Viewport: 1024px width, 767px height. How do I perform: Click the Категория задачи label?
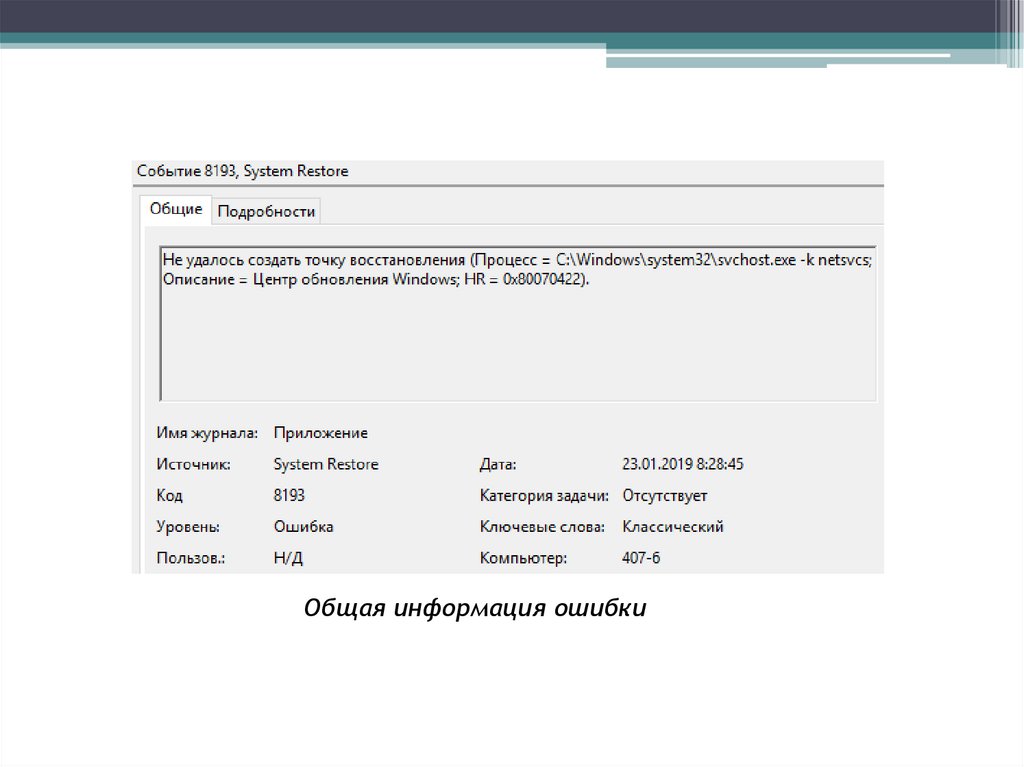coord(544,495)
